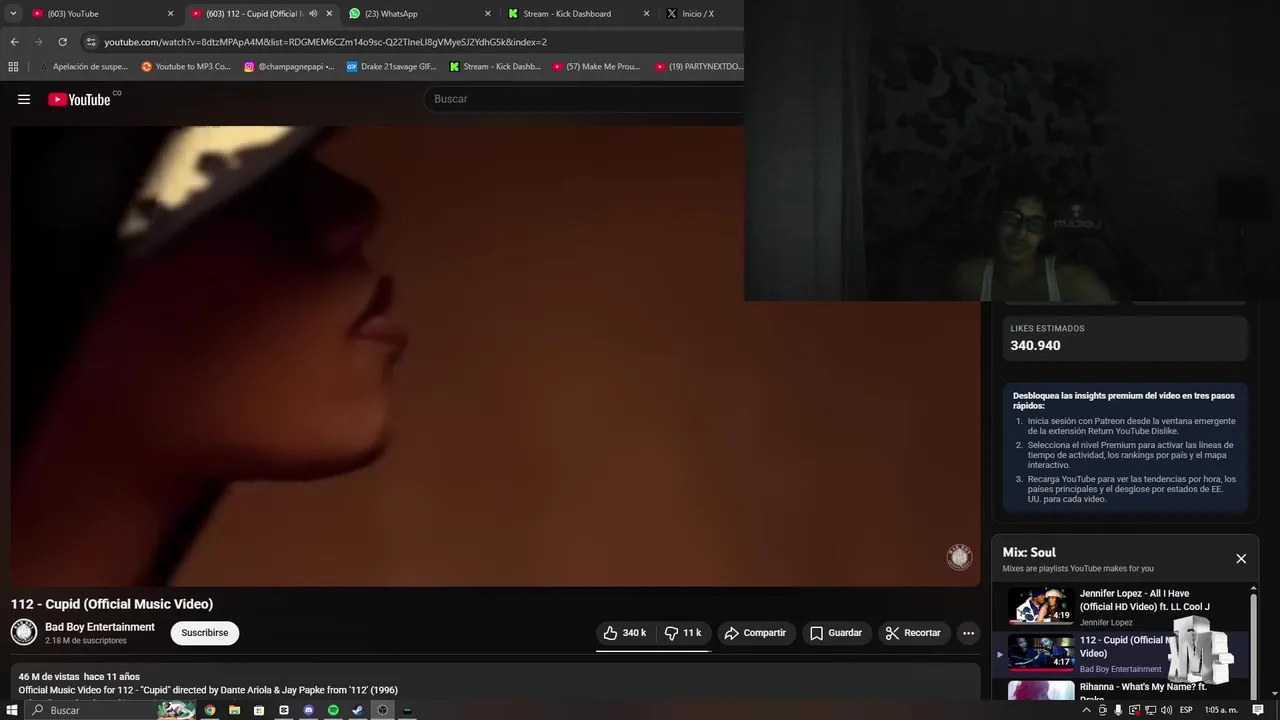The width and height of the screenshot is (1280, 720).
Task: Click the browser address bar URL
Action: click(325, 42)
